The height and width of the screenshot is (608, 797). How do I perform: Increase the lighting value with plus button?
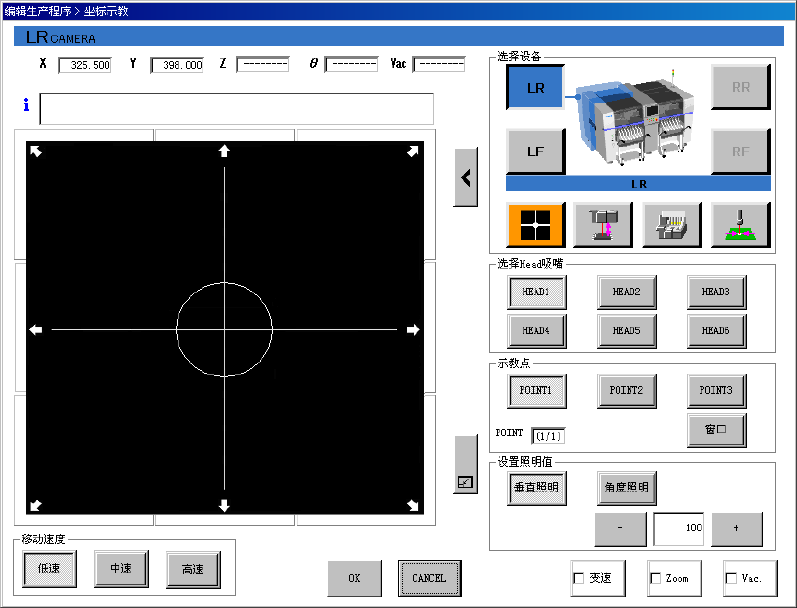coord(737,529)
